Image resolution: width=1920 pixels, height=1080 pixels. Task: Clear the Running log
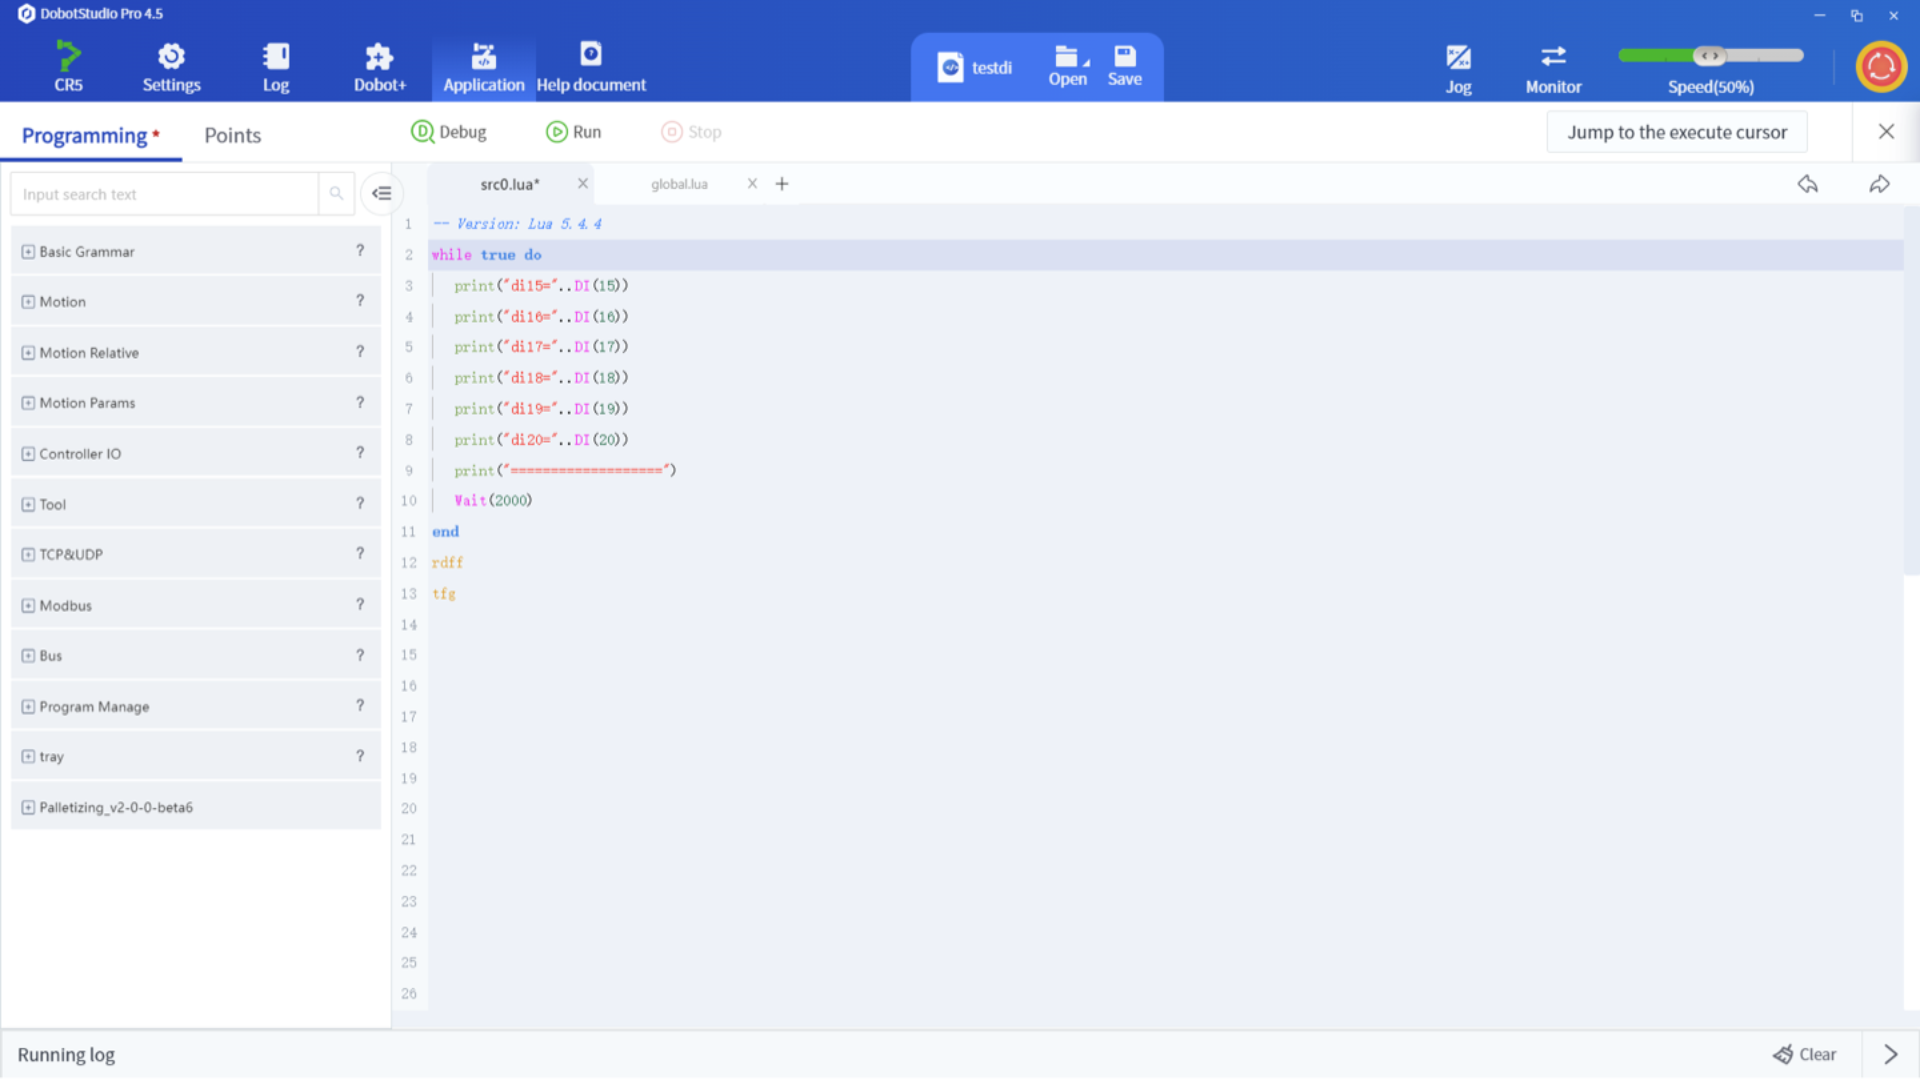tap(1805, 1054)
